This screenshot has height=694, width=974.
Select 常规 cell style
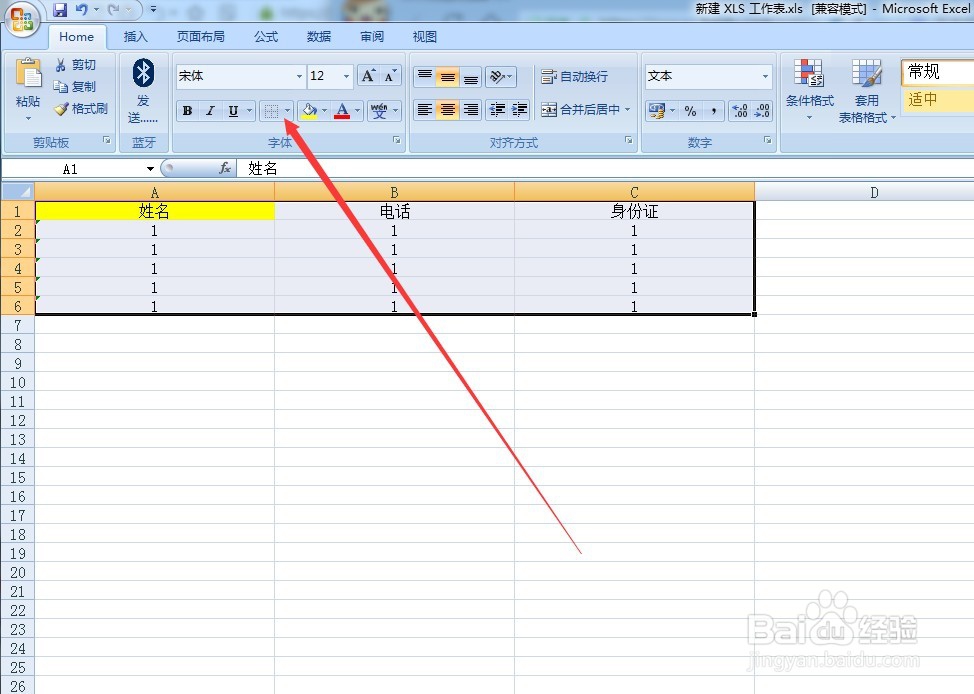coord(937,71)
